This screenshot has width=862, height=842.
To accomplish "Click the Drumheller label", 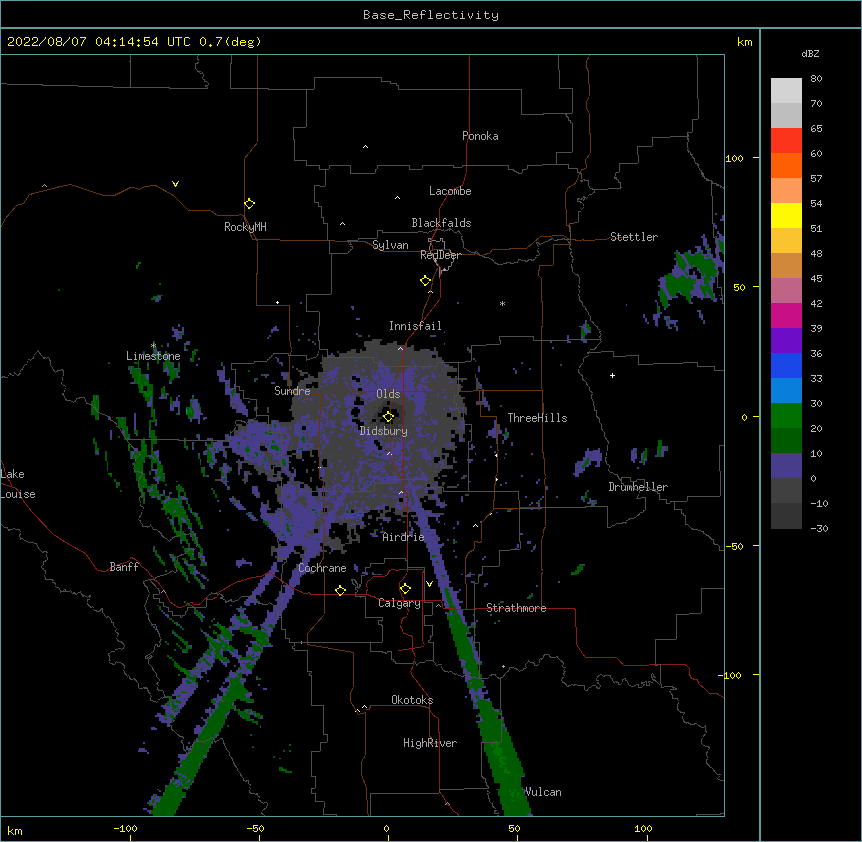I will click(x=638, y=487).
